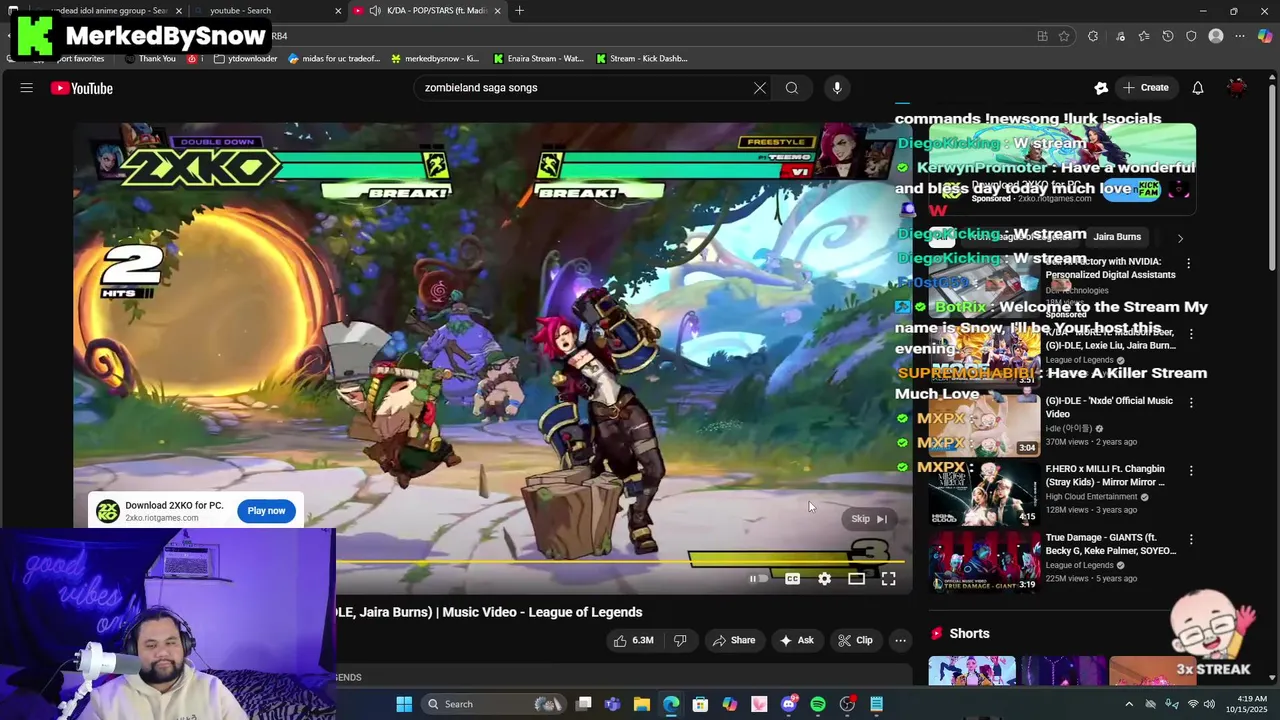Image resolution: width=1280 pixels, height=720 pixels.
Task: Toggle closed captions in the player
Action: point(792,578)
